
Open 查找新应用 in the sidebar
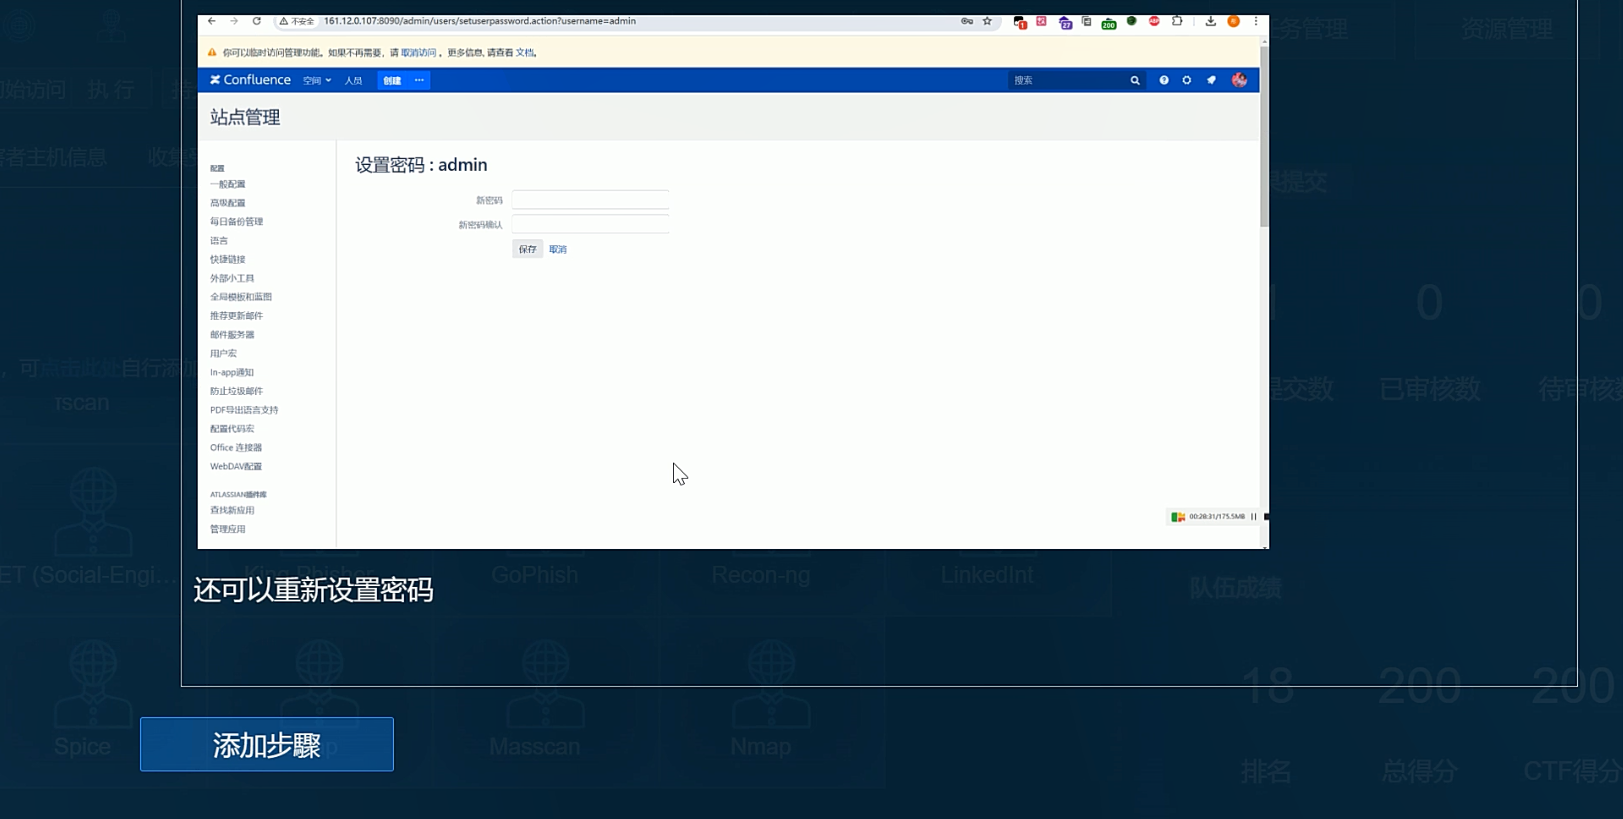point(232,511)
